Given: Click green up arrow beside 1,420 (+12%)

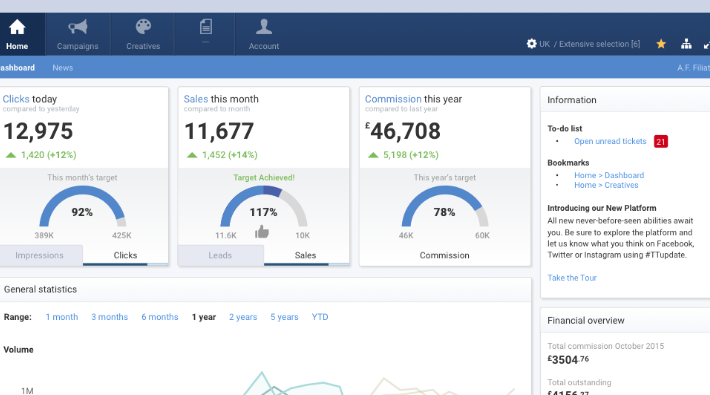Looking at the screenshot, I should point(11,155).
